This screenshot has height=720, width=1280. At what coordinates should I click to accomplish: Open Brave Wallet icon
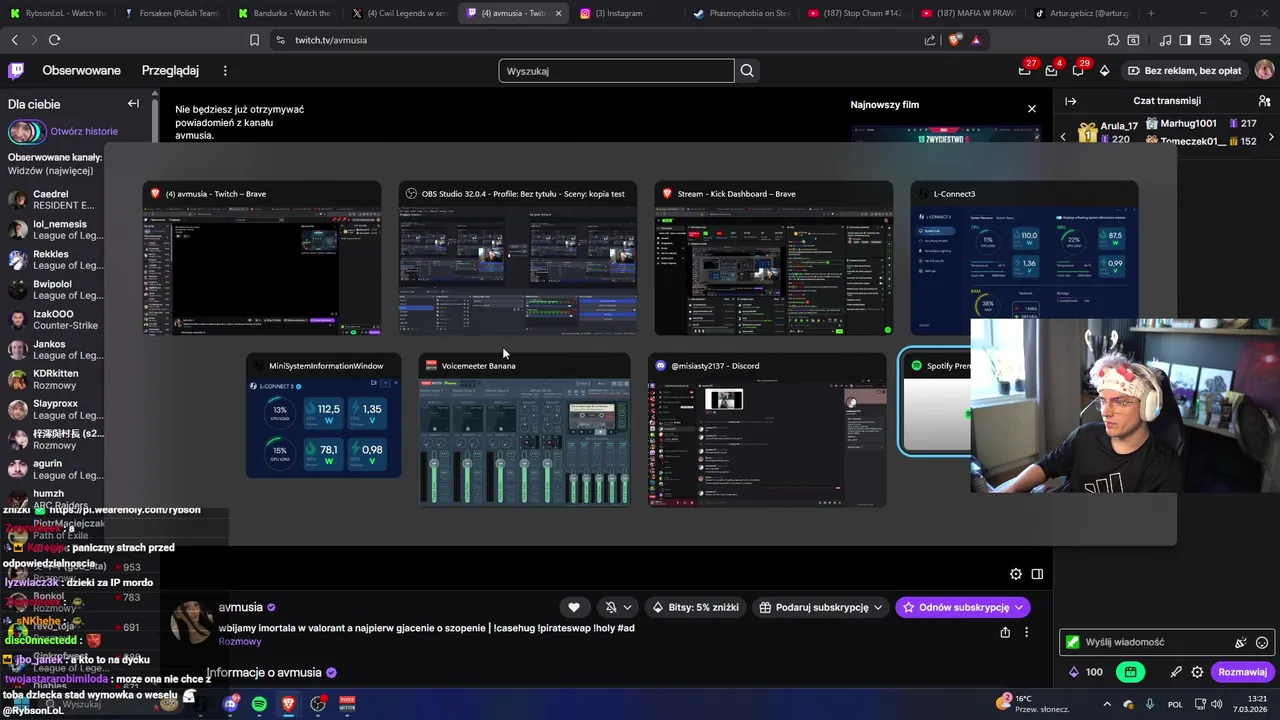coord(1205,40)
